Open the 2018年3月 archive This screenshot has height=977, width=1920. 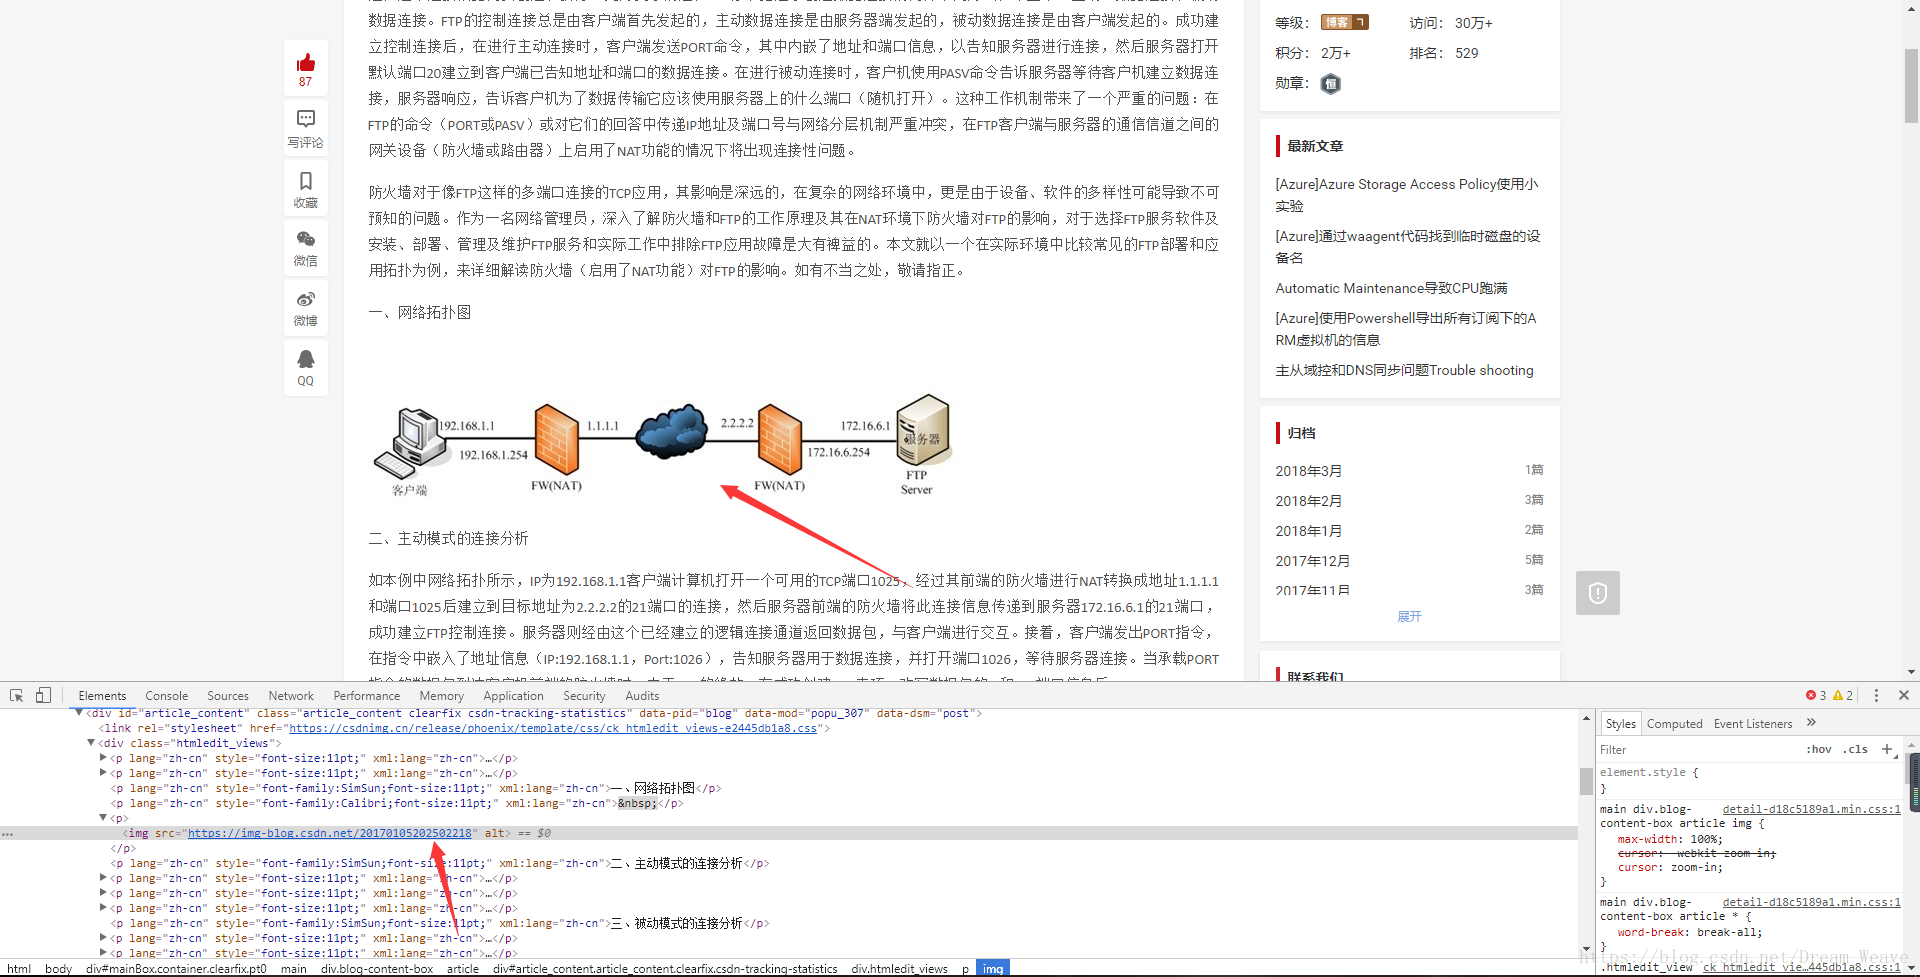click(1308, 471)
